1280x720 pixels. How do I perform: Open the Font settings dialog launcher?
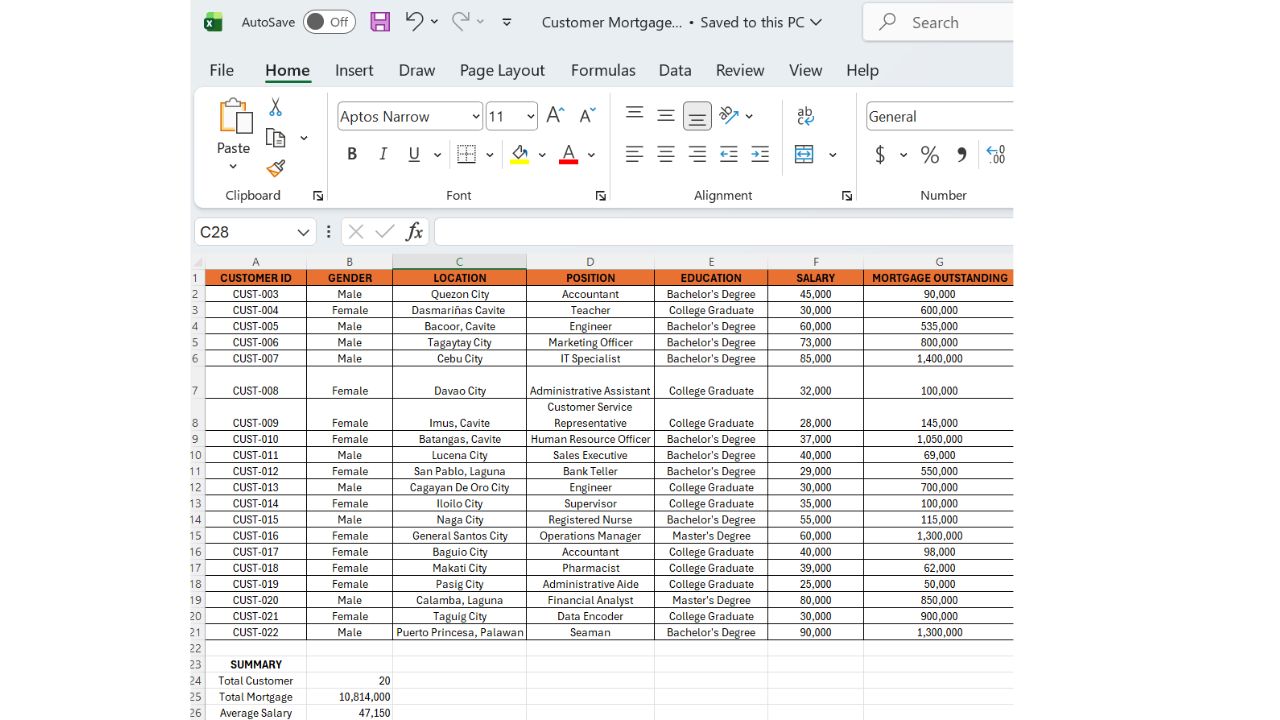pyautogui.click(x=601, y=196)
